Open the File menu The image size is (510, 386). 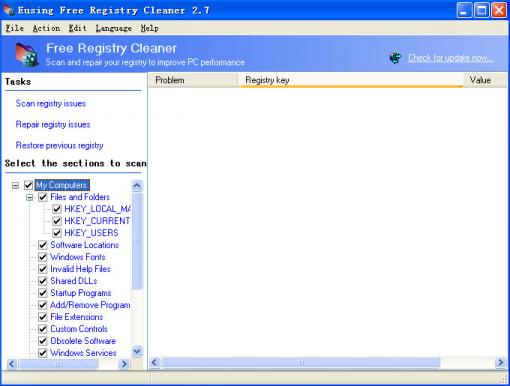click(15, 28)
